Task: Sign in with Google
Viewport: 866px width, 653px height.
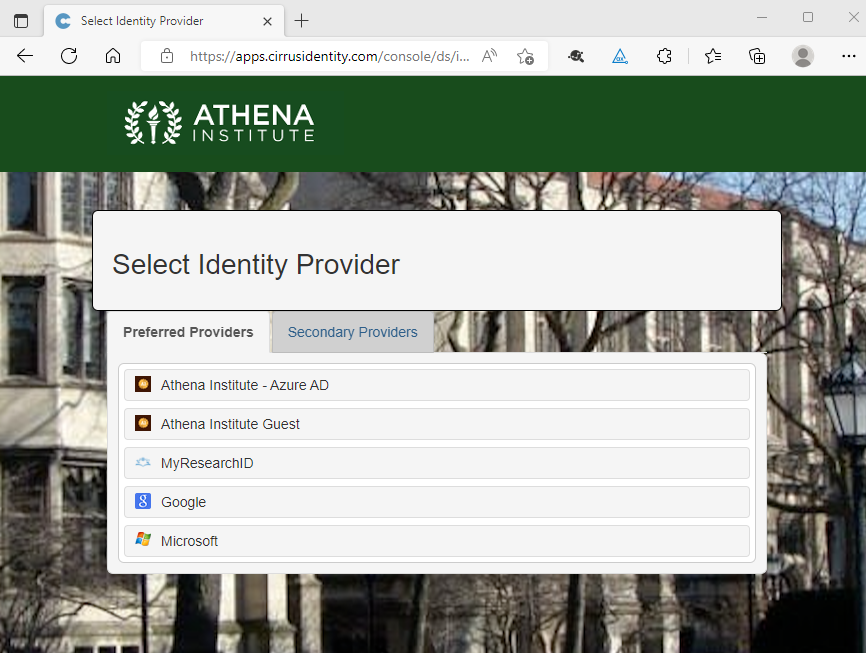Action: click(437, 502)
